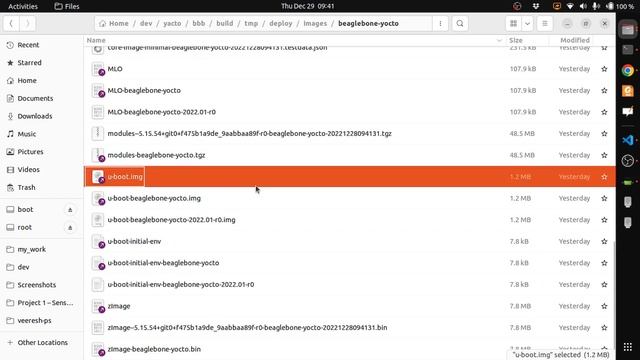Eject the boot volume
640x360 pixels.
[x=70, y=209]
